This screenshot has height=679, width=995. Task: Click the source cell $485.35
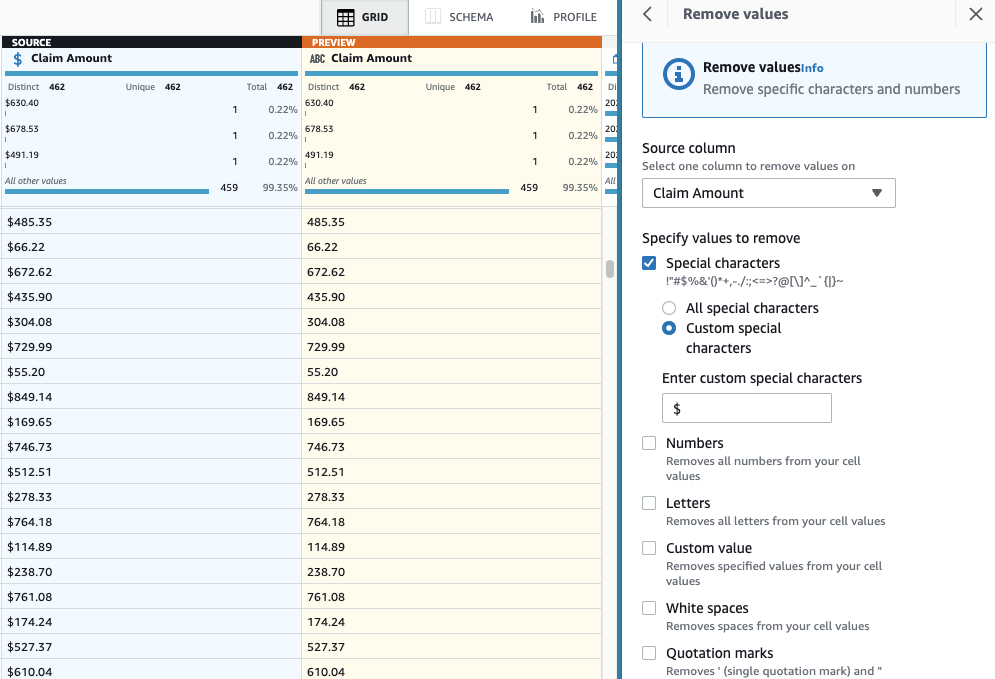pyautogui.click(x=151, y=222)
